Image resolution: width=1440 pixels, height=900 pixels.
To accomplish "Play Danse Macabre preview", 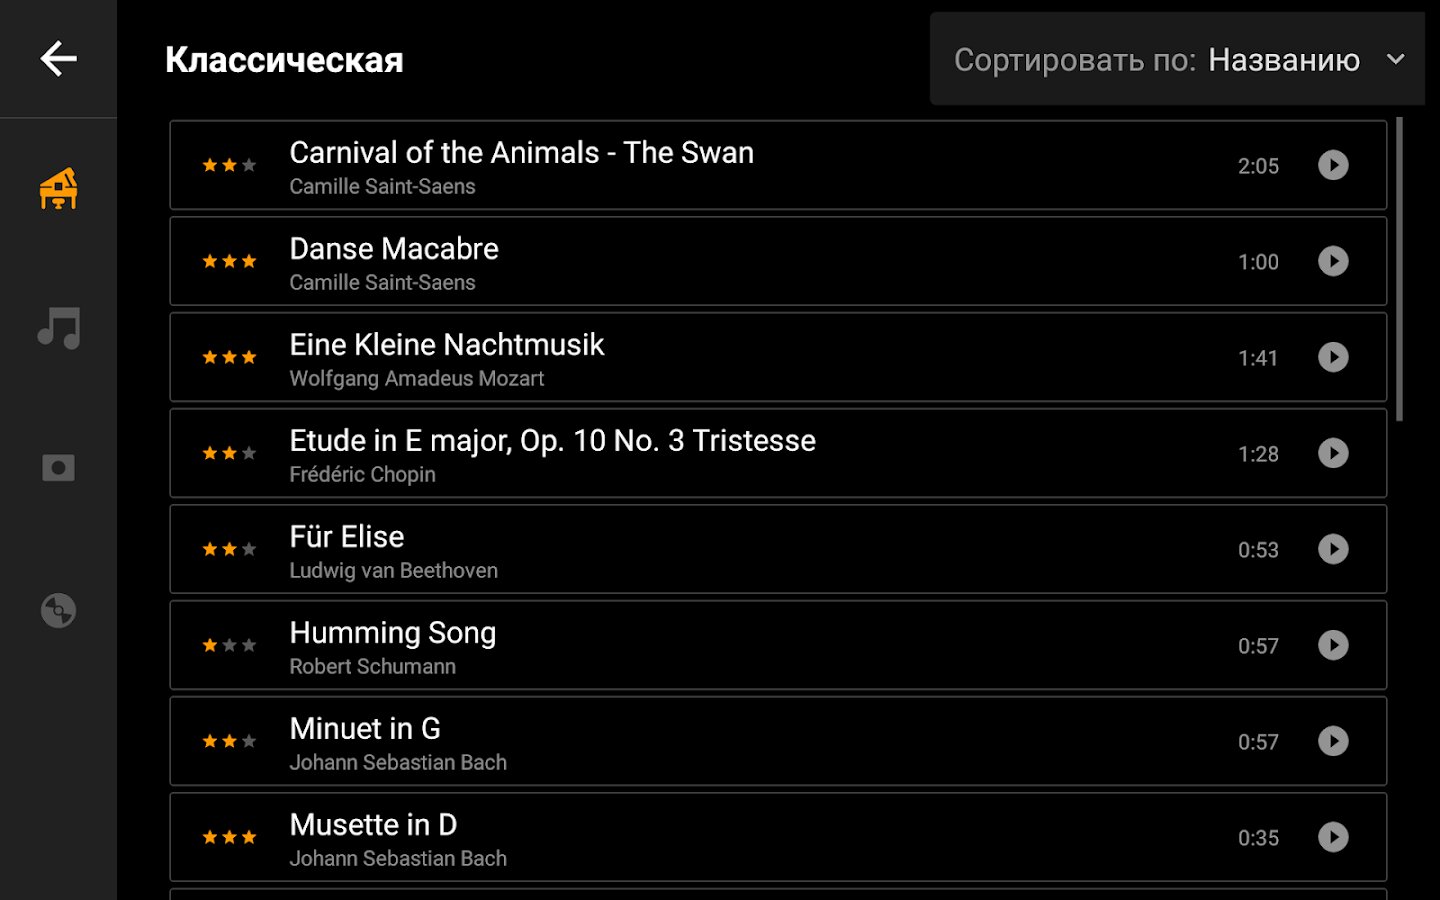I will click(1333, 261).
